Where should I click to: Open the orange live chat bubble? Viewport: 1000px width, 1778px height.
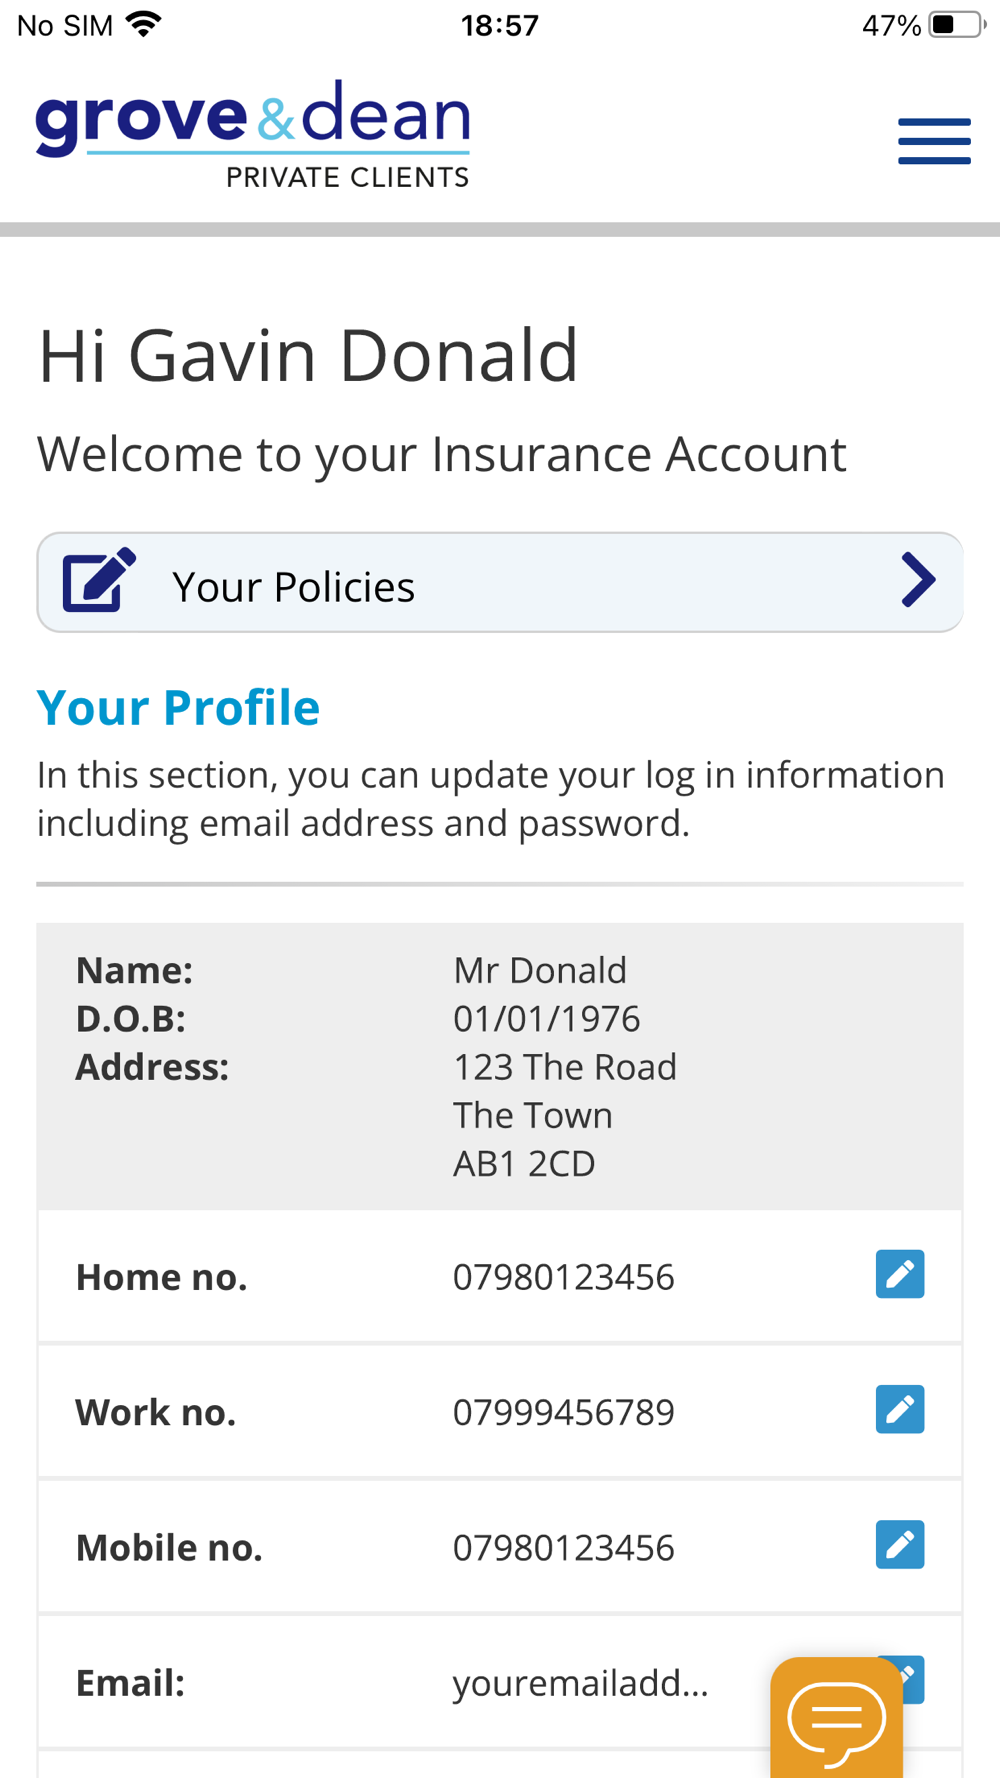[x=837, y=1718]
